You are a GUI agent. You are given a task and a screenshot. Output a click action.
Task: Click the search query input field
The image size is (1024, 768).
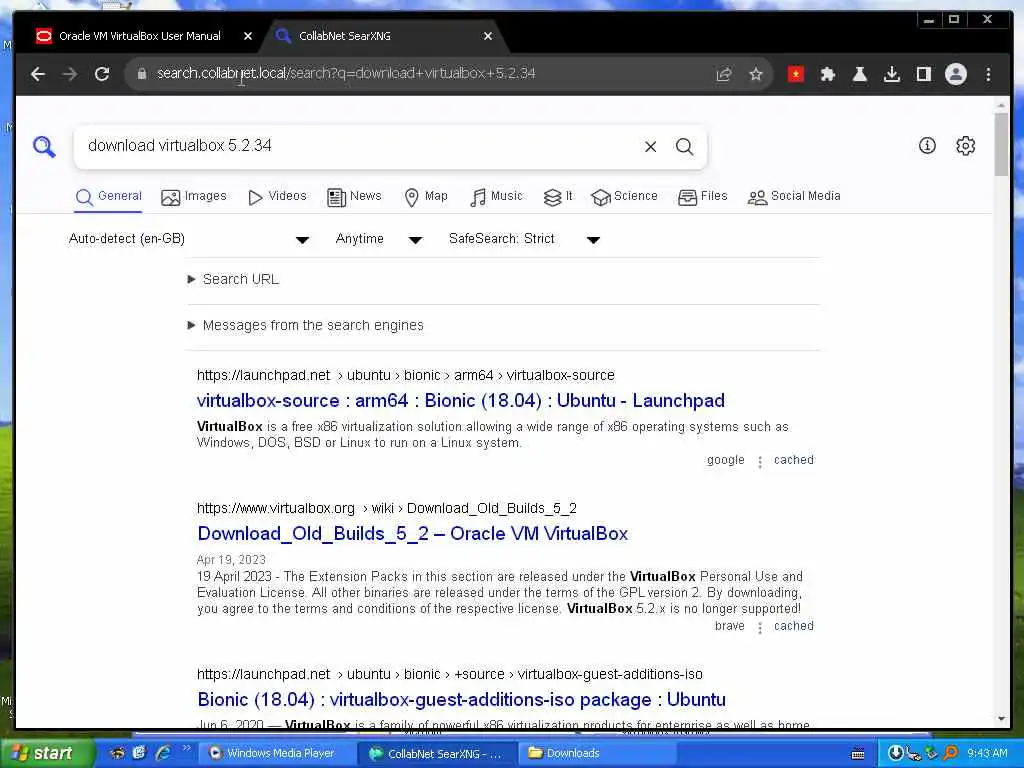[359, 146]
